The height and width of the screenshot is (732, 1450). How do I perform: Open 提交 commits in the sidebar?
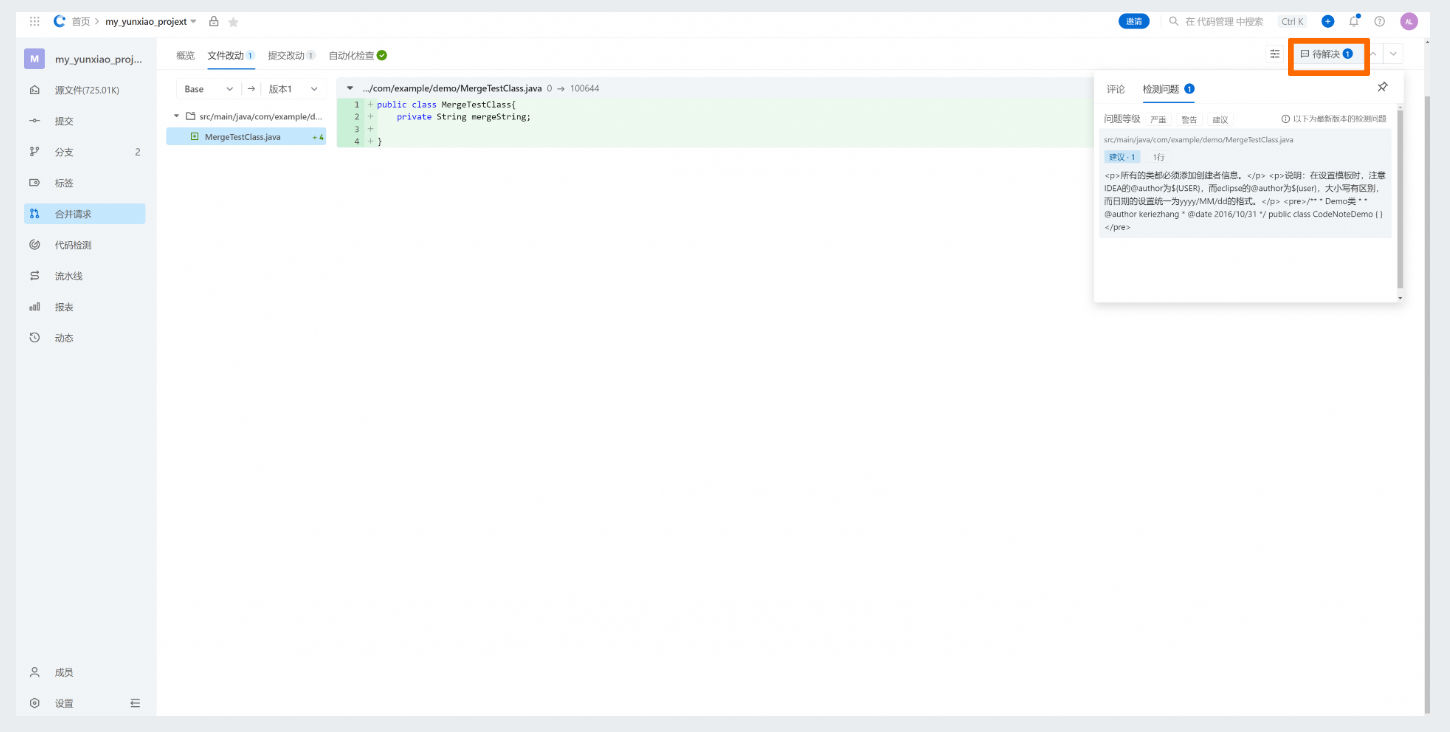pyautogui.click(x=85, y=121)
